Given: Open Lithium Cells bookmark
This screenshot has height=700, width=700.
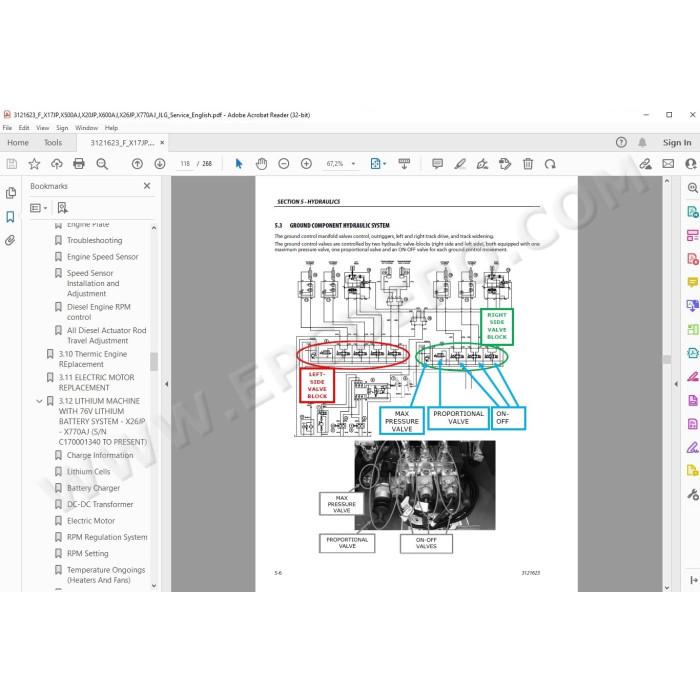Looking at the screenshot, I should tap(88, 472).
